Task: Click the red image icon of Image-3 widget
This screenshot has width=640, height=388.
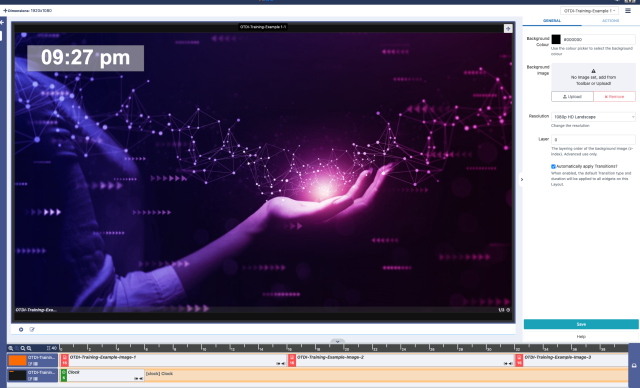Action: (x=519, y=360)
